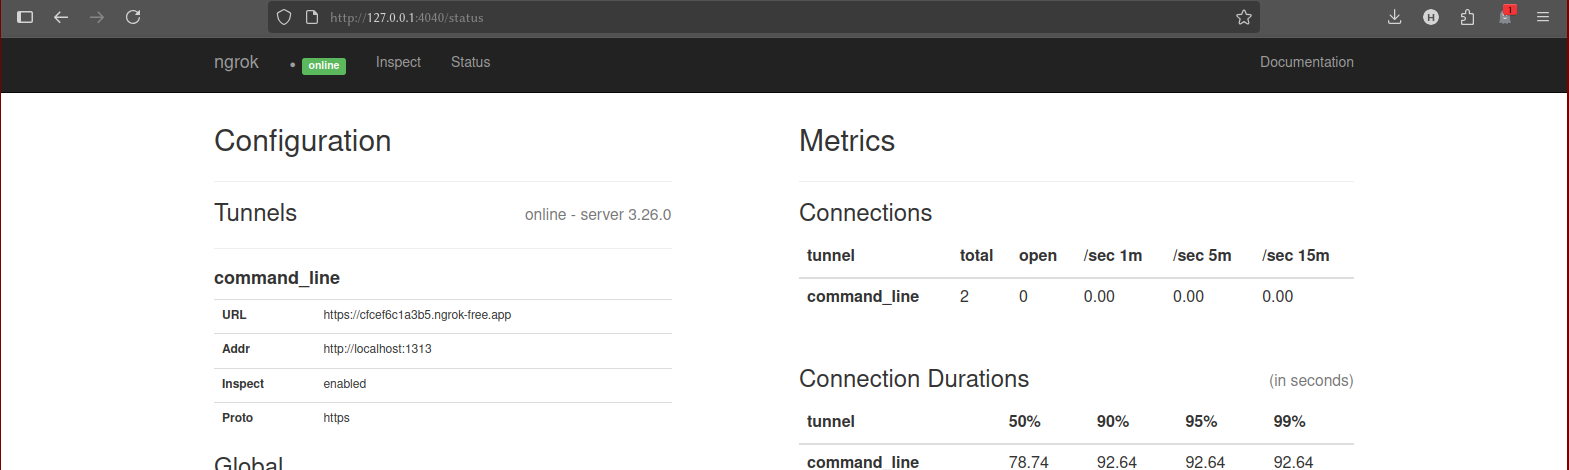Click the green online status badge
1569x470 pixels.
point(323,66)
